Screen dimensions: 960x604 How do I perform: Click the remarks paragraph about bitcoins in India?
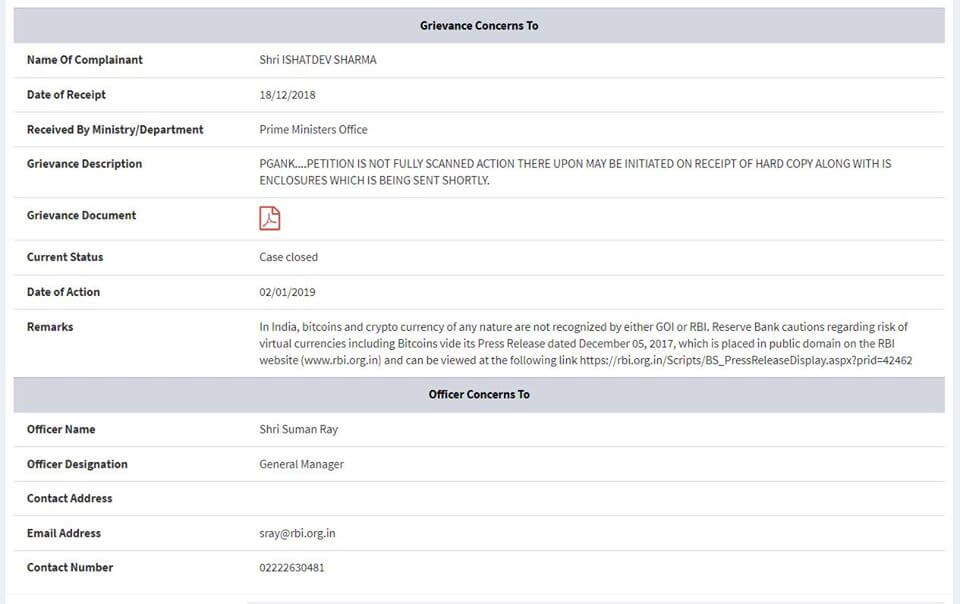point(585,344)
